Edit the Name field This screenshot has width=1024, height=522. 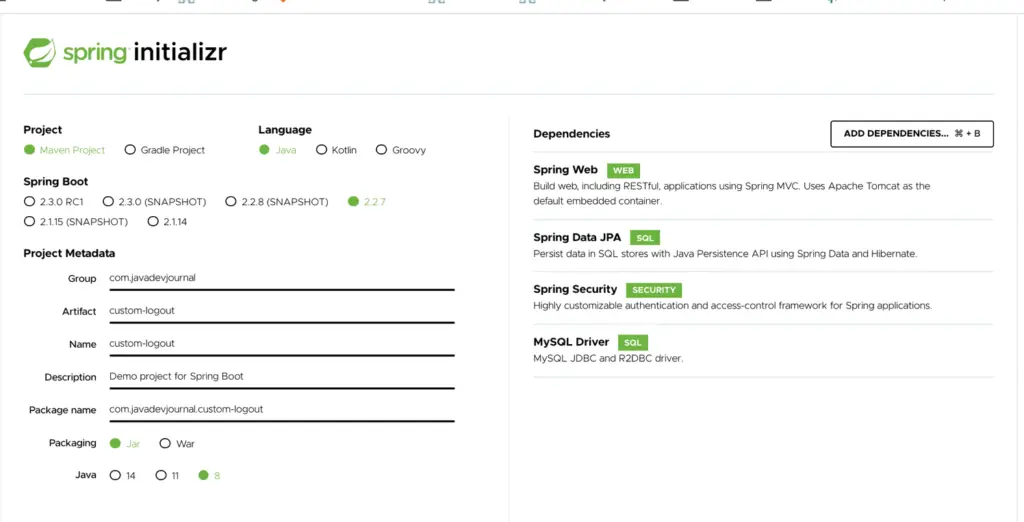281,344
